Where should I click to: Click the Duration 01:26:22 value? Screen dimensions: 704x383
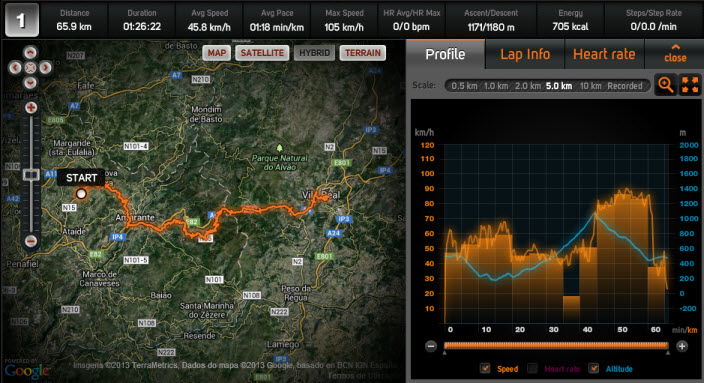[x=142, y=27]
